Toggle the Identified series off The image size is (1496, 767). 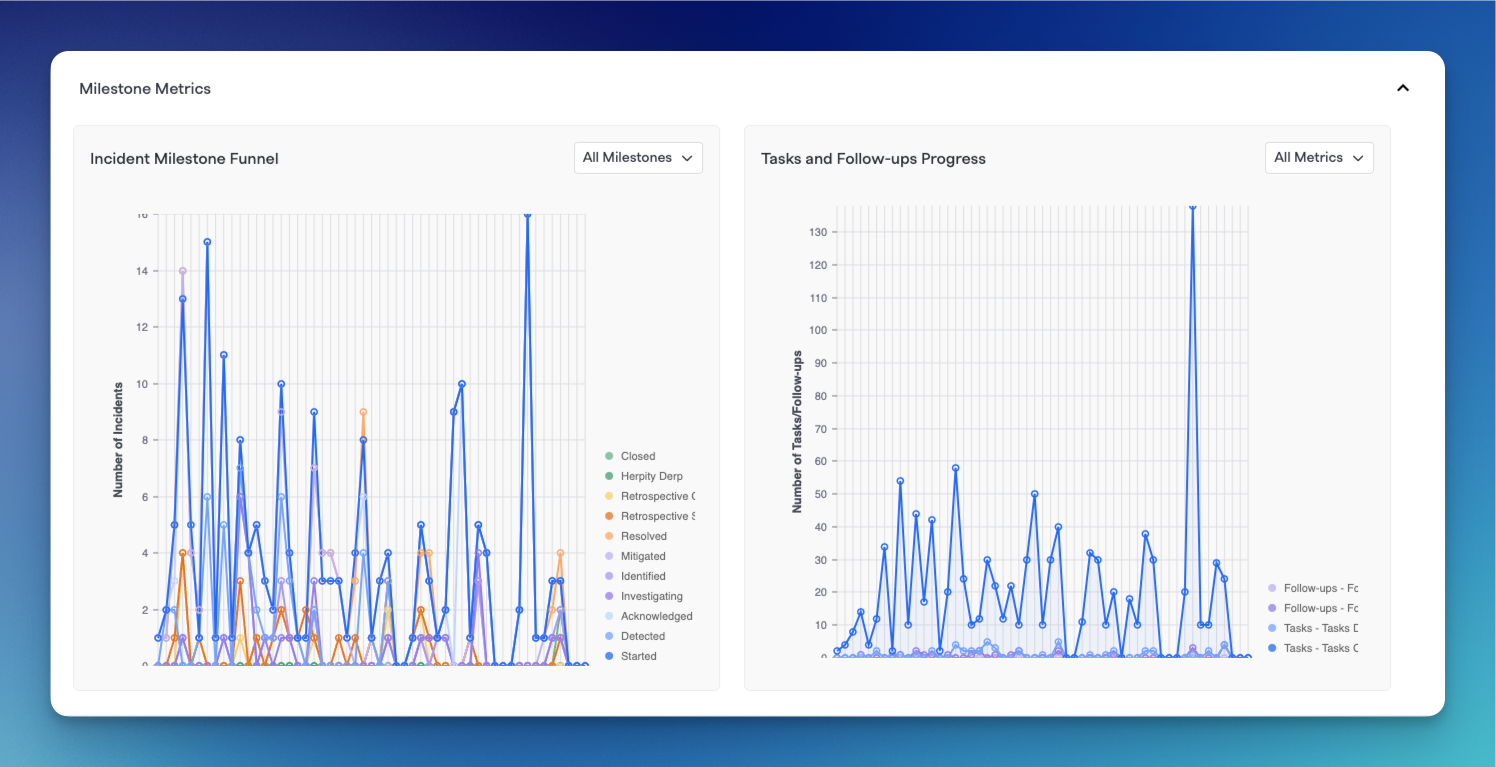[x=639, y=576]
